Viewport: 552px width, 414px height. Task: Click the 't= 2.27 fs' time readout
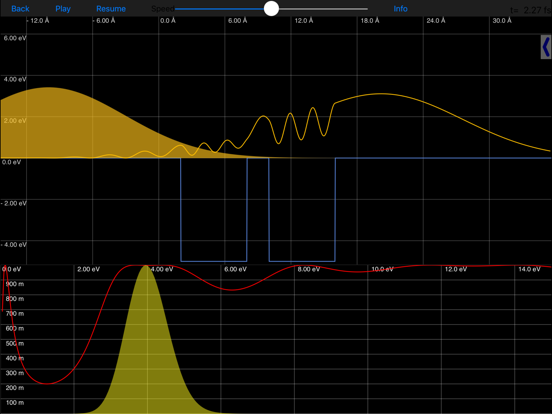tap(531, 10)
